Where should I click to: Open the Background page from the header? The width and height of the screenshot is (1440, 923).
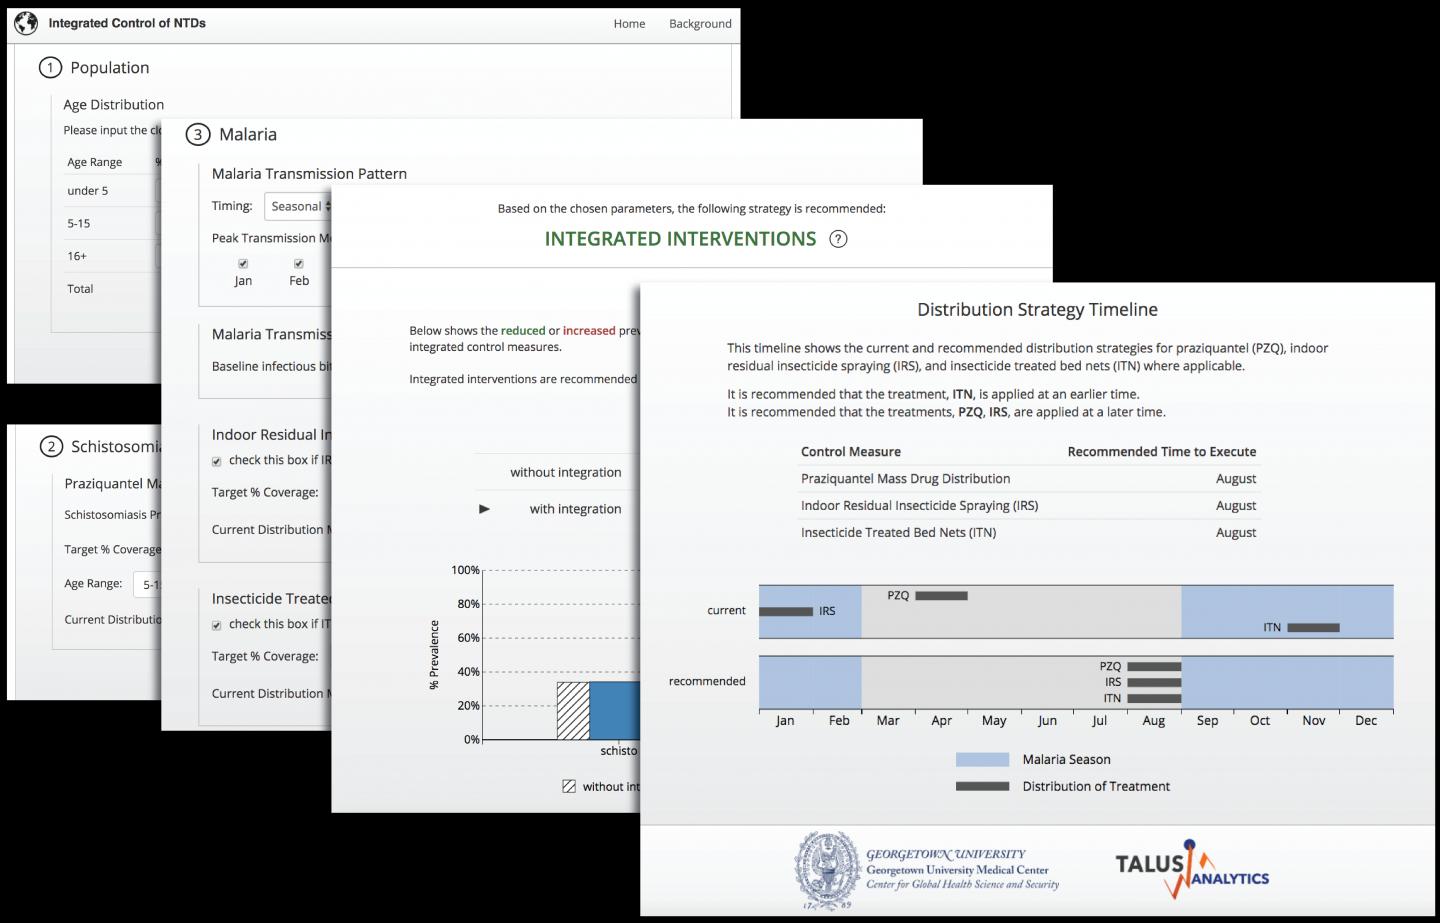tap(700, 23)
